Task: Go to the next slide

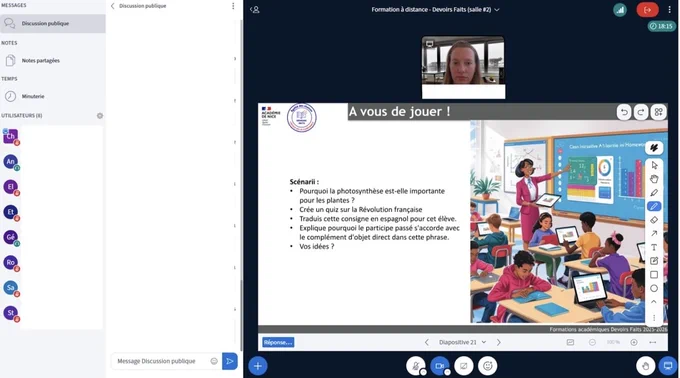Action: coord(499,342)
